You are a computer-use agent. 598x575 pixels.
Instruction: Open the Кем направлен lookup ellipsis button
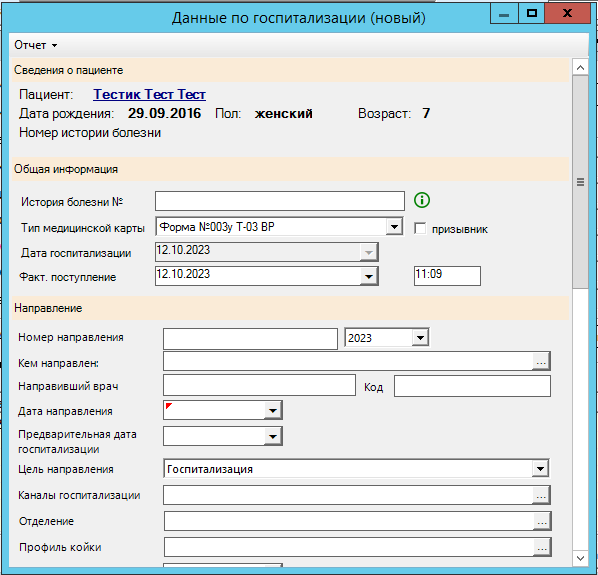pyautogui.click(x=541, y=361)
